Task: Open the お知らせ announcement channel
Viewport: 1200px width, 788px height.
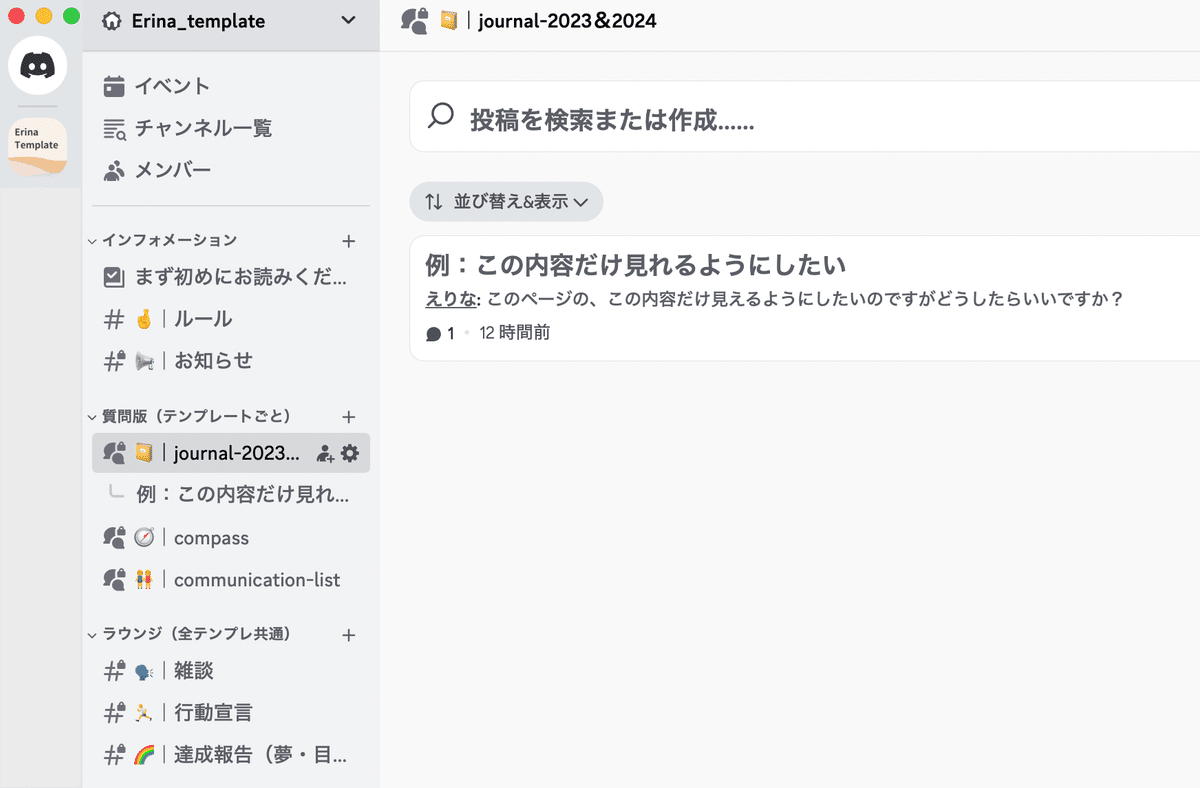Action: coord(213,361)
